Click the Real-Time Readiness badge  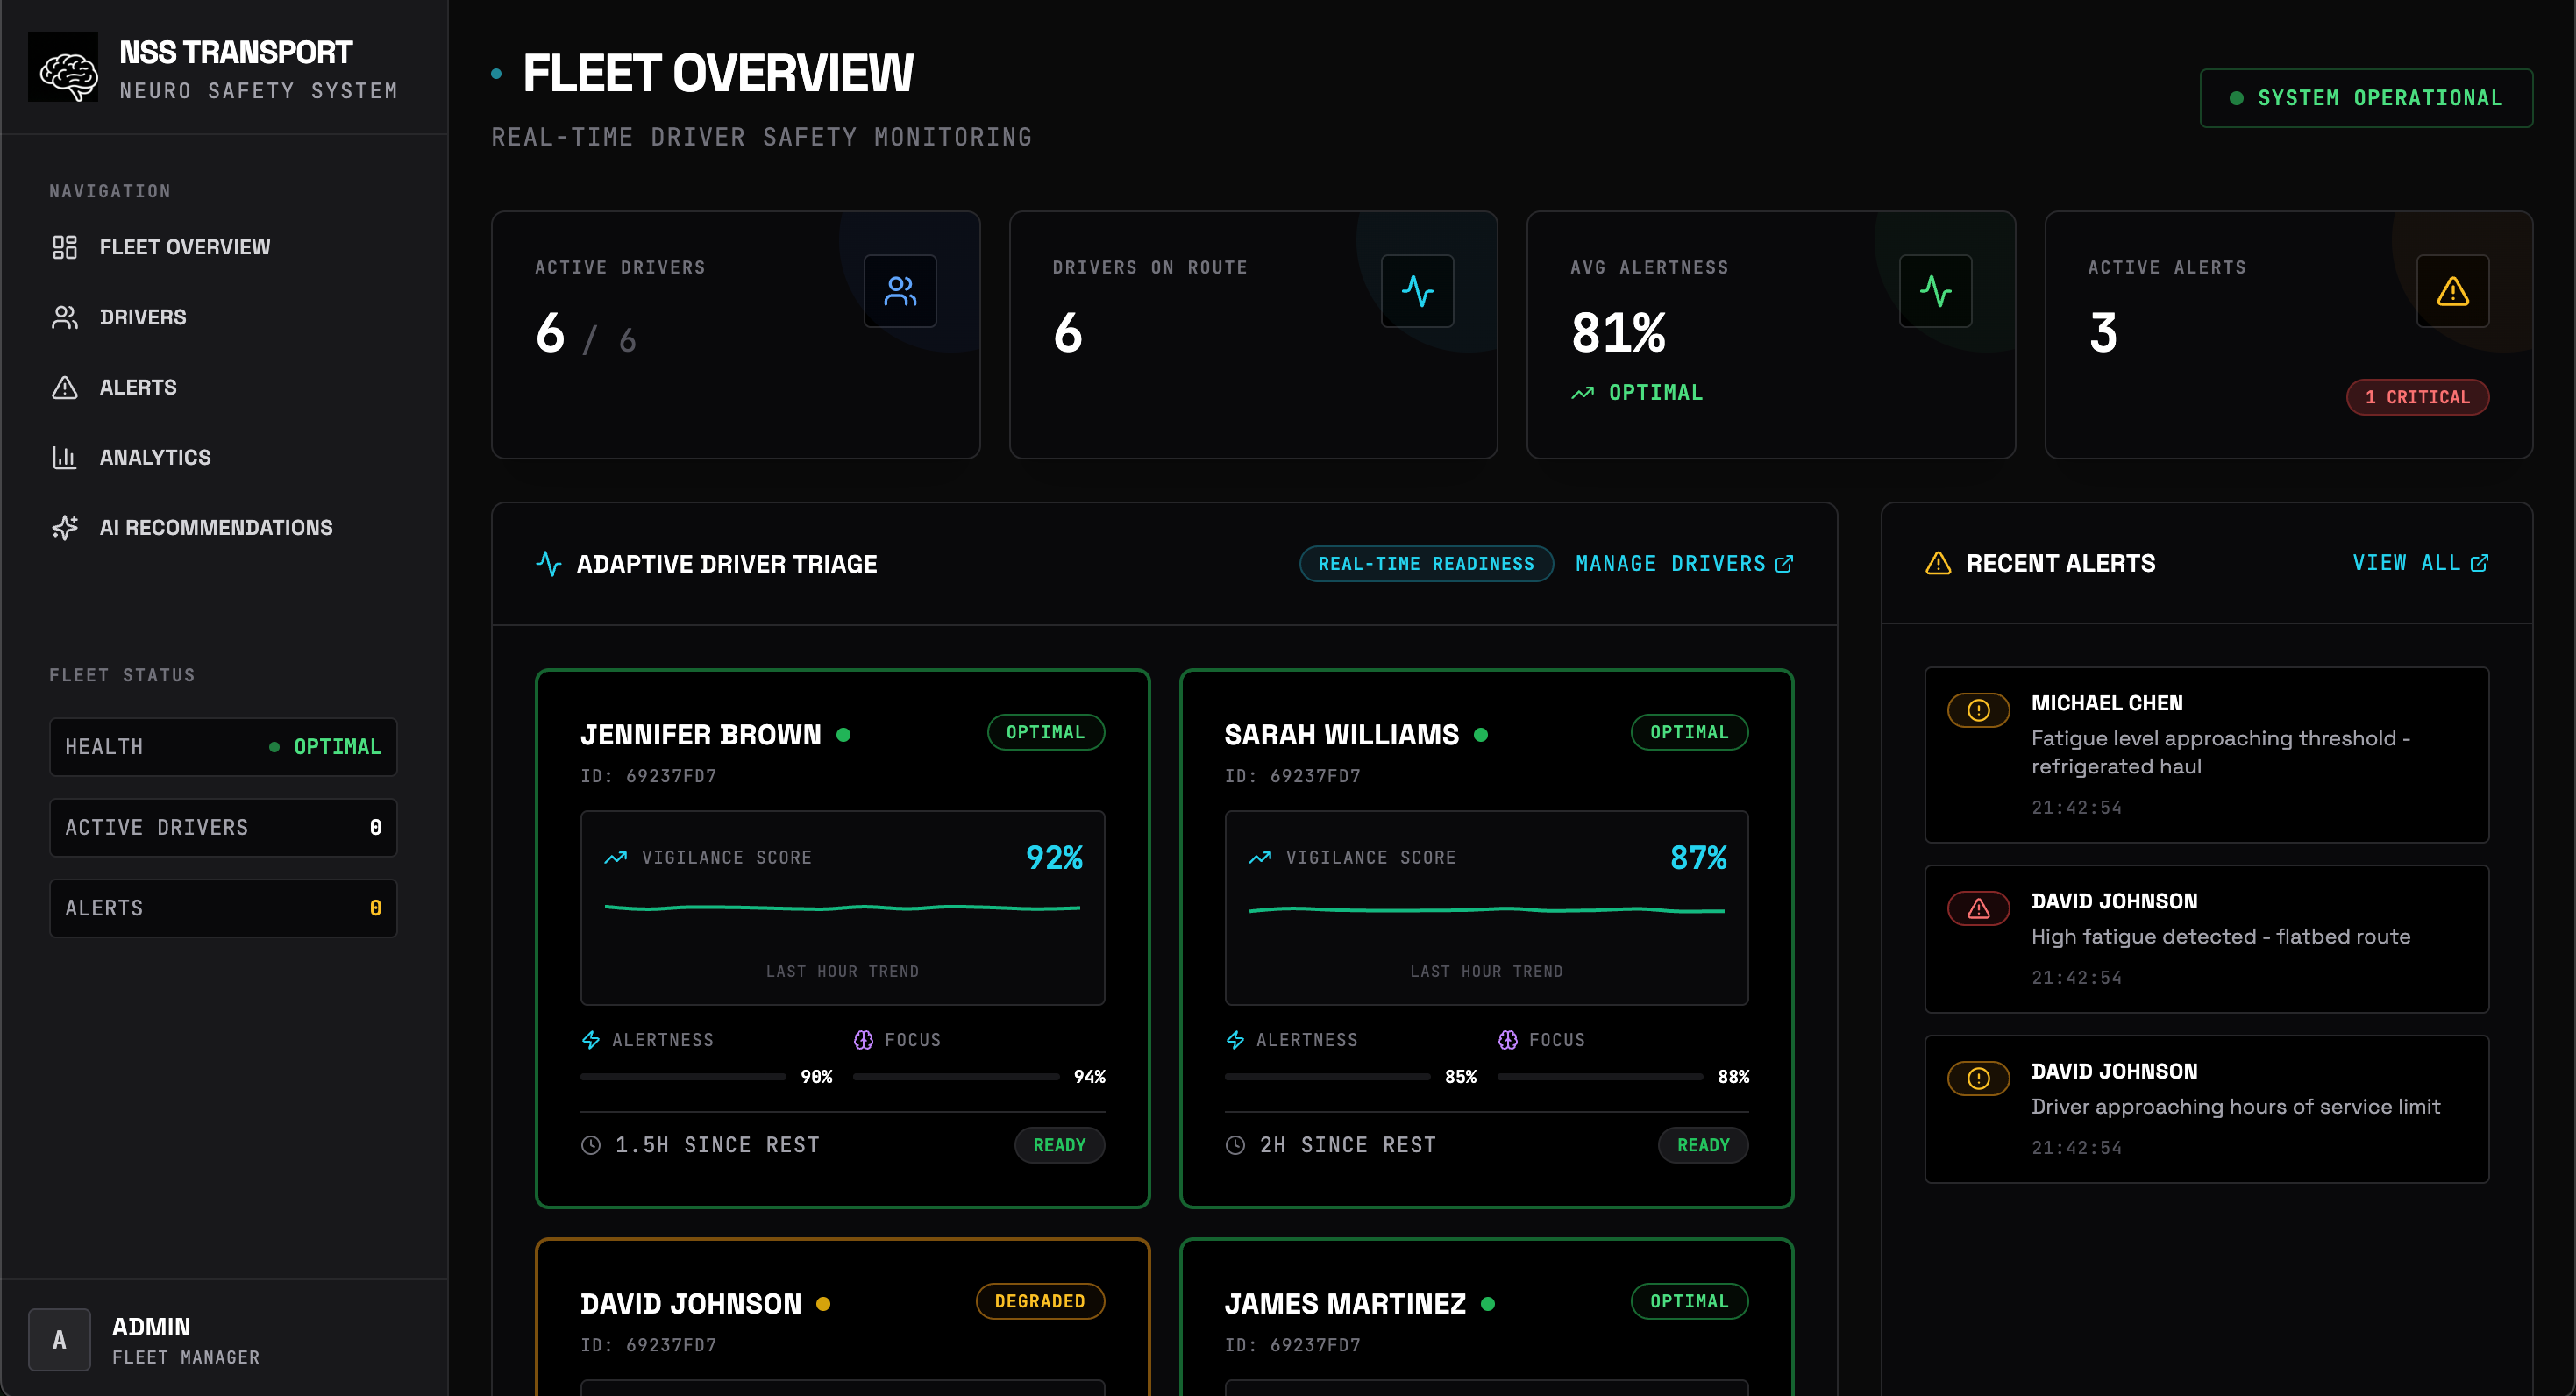(x=1426, y=564)
